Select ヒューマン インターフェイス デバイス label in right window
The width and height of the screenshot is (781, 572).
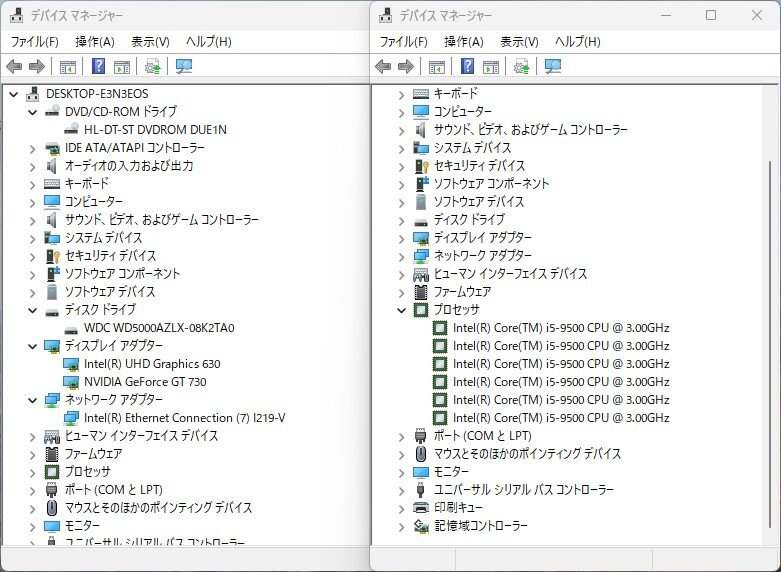[x=511, y=274]
